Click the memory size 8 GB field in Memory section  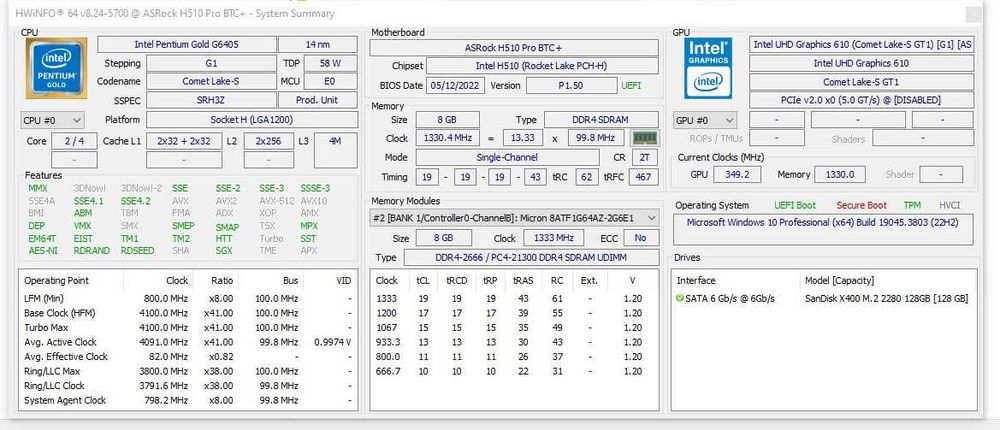coord(448,119)
